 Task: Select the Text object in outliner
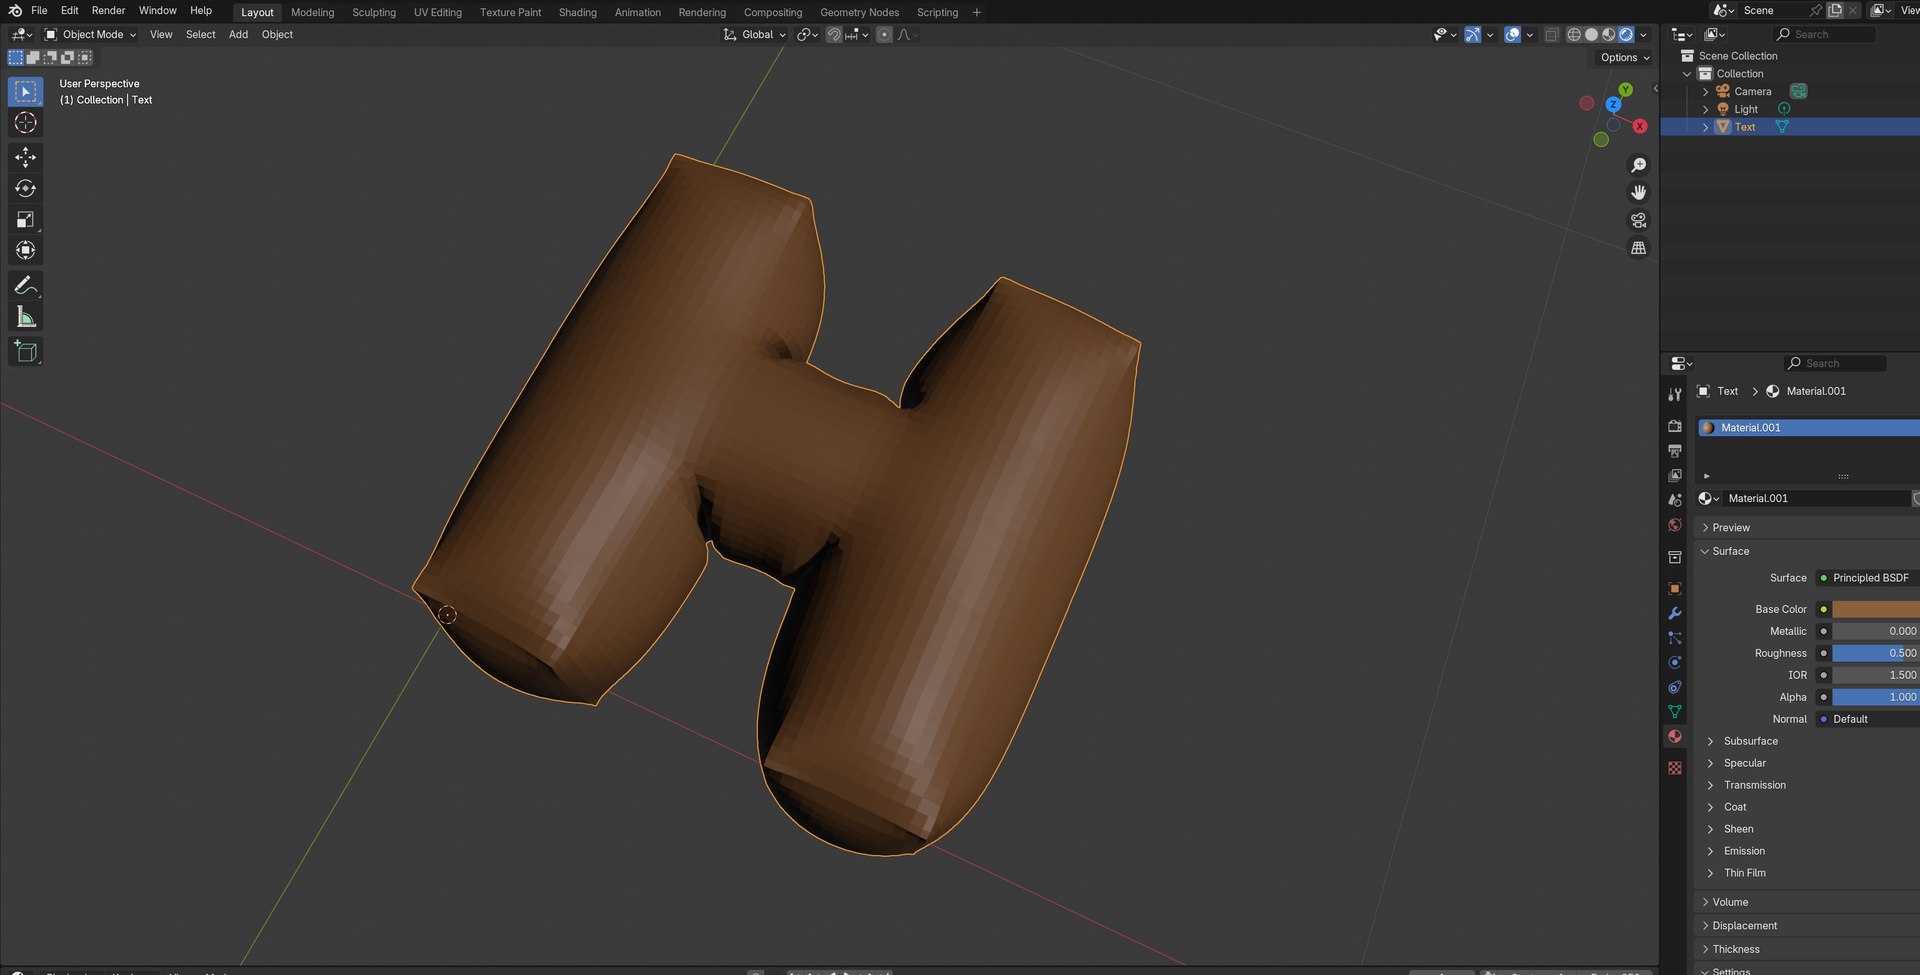(1745, 127)
